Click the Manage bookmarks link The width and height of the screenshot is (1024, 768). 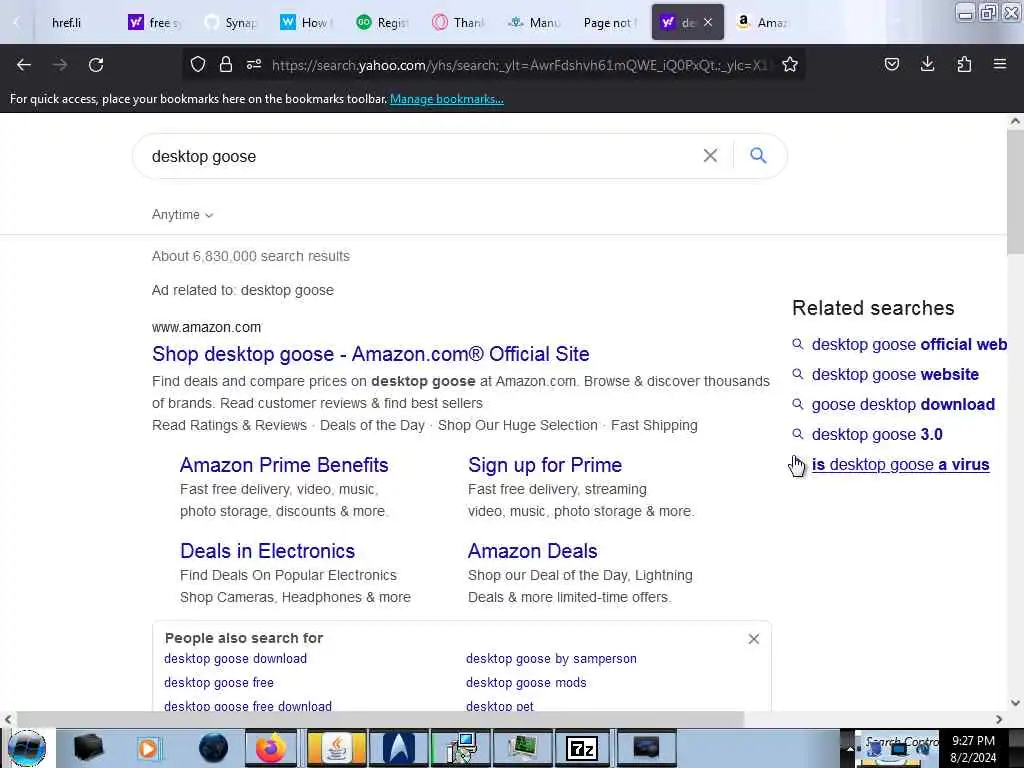(x=447, y=99)
